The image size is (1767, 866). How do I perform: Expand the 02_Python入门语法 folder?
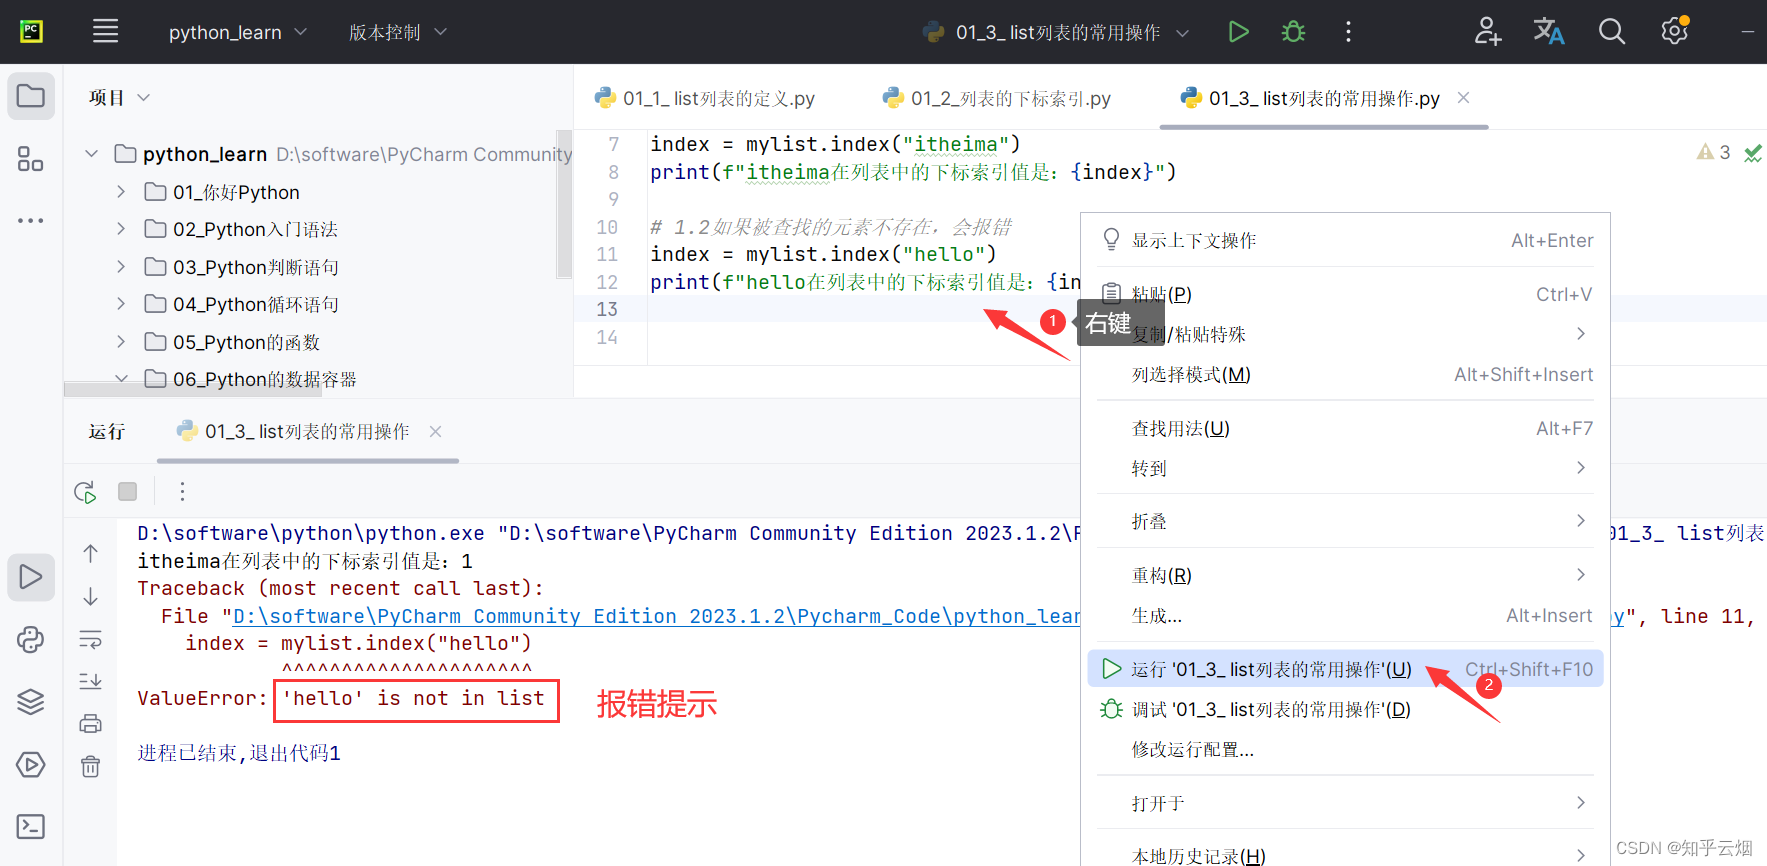[x=121, y=229]
